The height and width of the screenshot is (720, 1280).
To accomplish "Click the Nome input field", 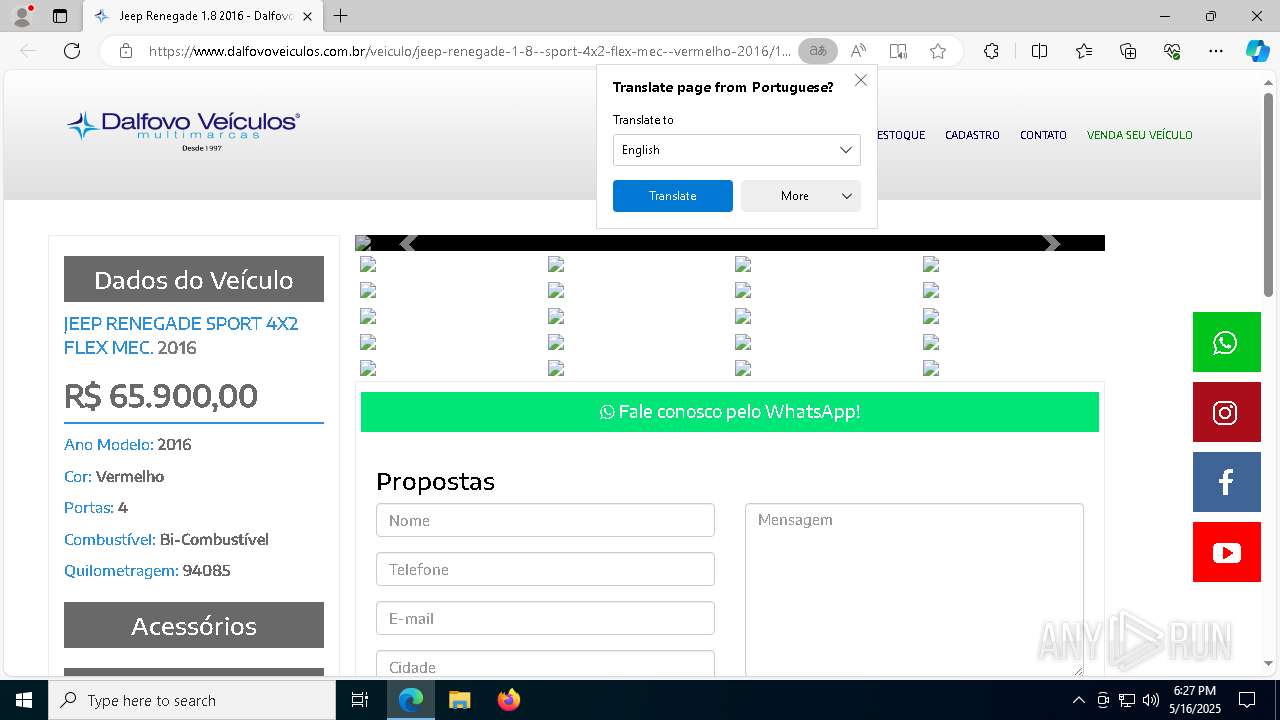I will point(545,520).
